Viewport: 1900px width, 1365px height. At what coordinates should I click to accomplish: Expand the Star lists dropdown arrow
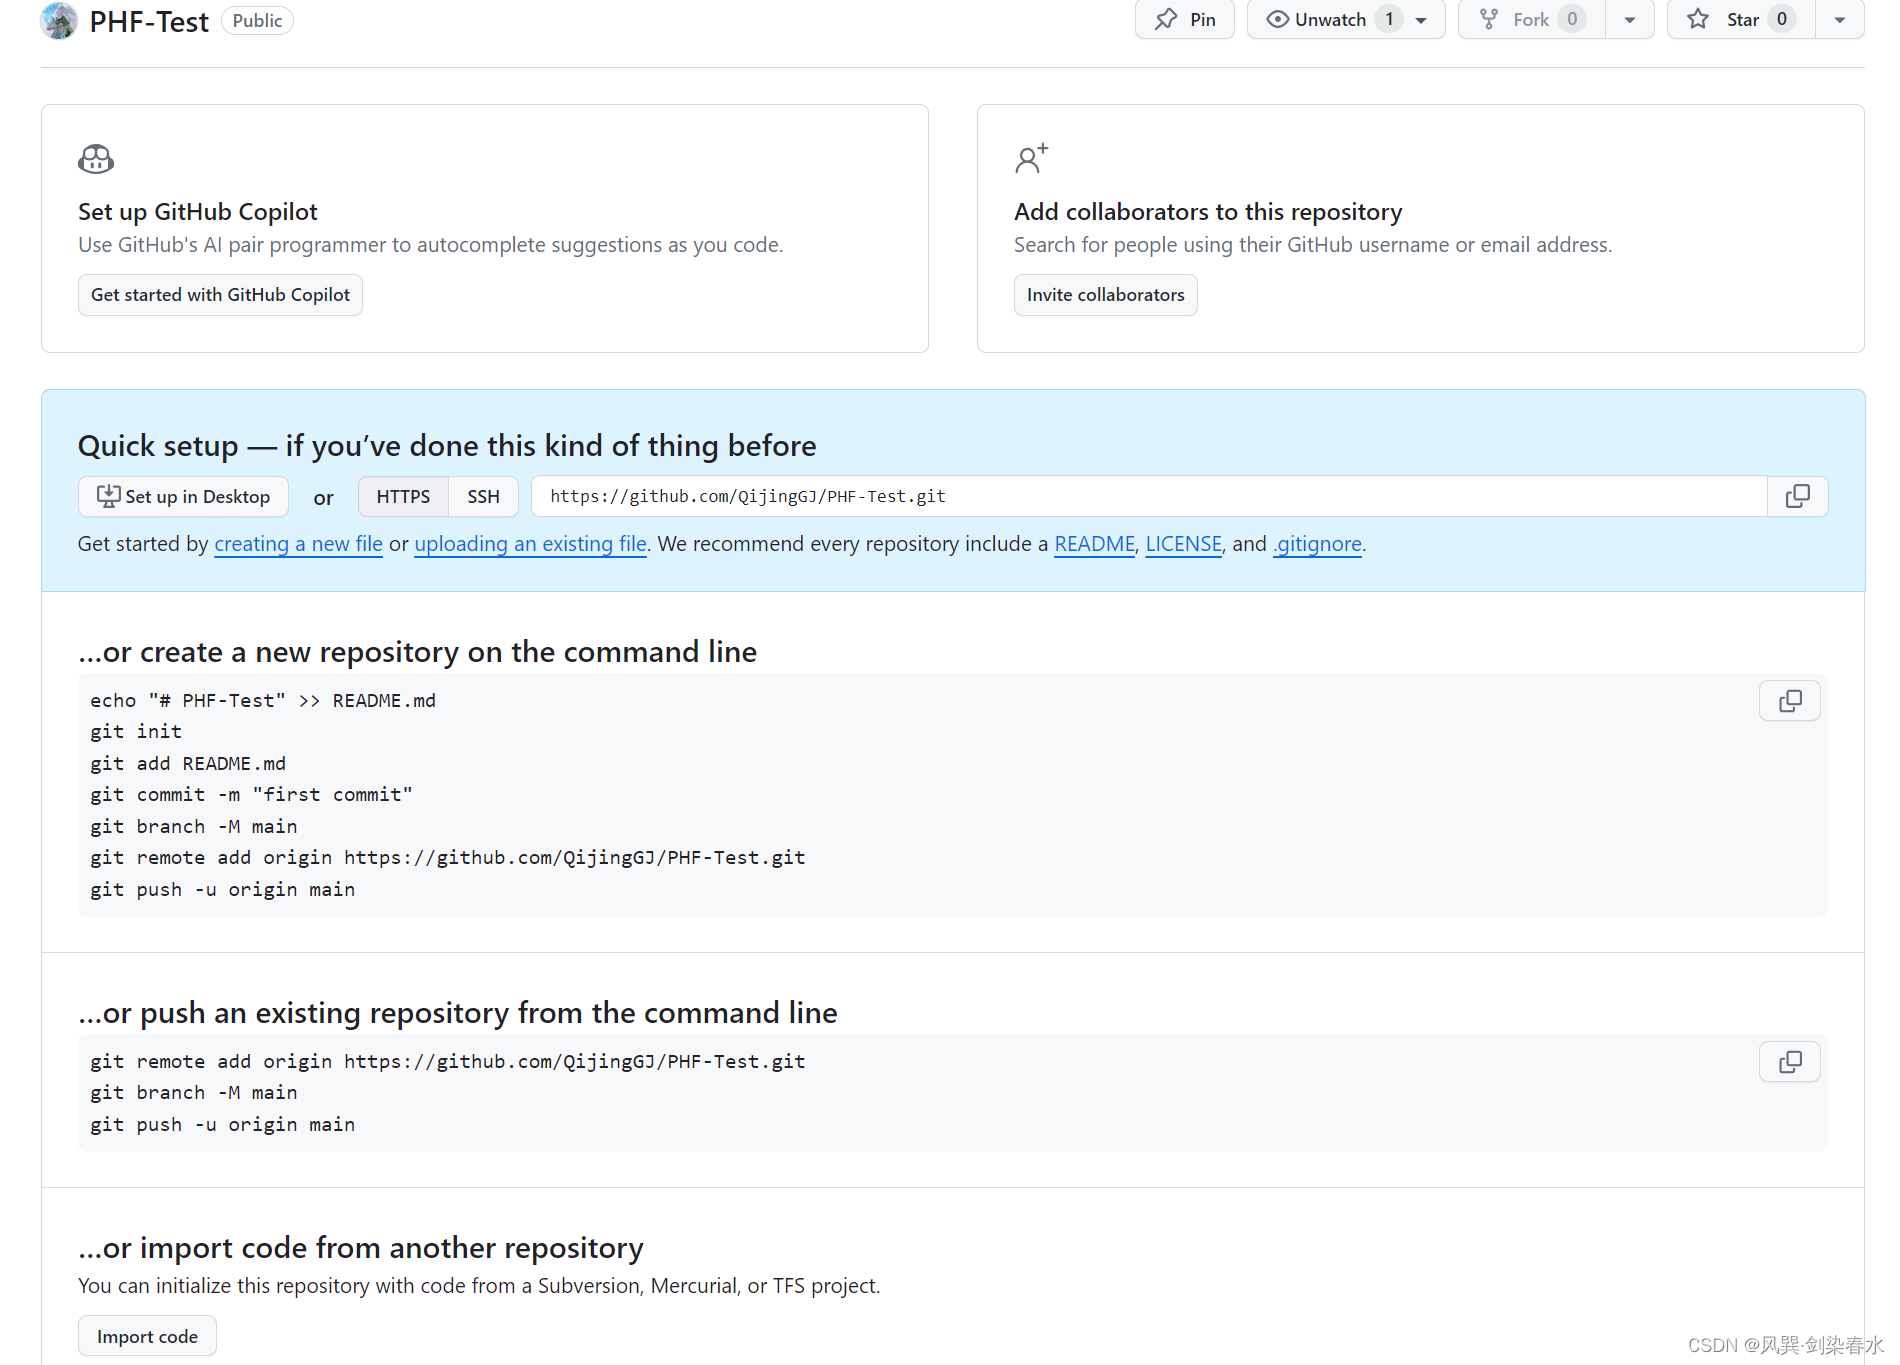pyautogui.click(x=1840, y=20)
